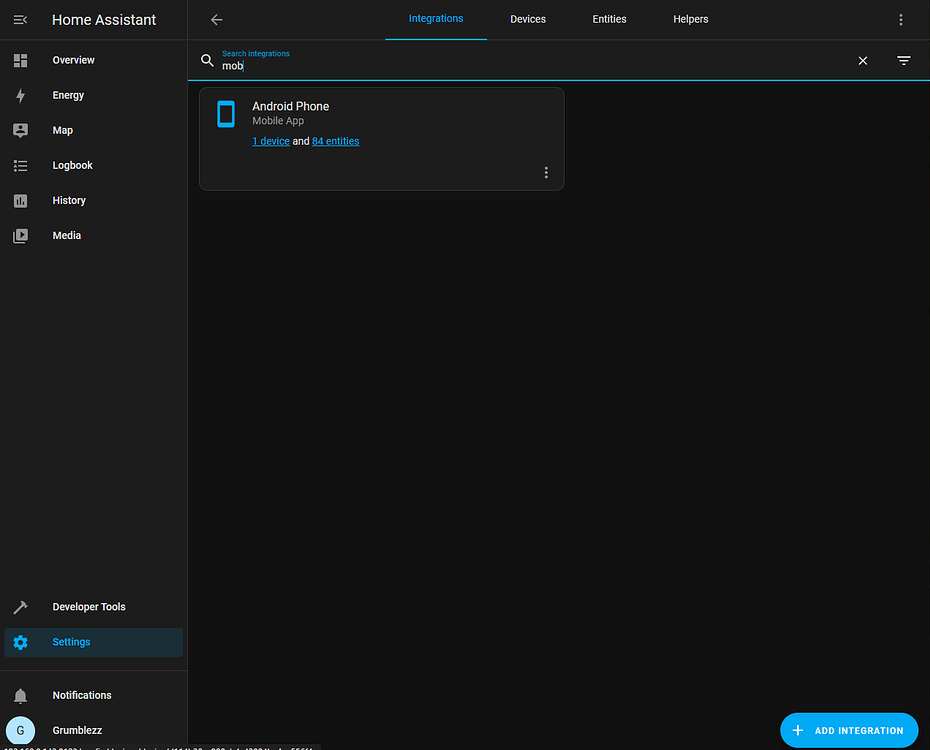Open the top-right overflow menu
This screenshot has width=930, height=750.
pyautogui.click(x=900, y=19)
